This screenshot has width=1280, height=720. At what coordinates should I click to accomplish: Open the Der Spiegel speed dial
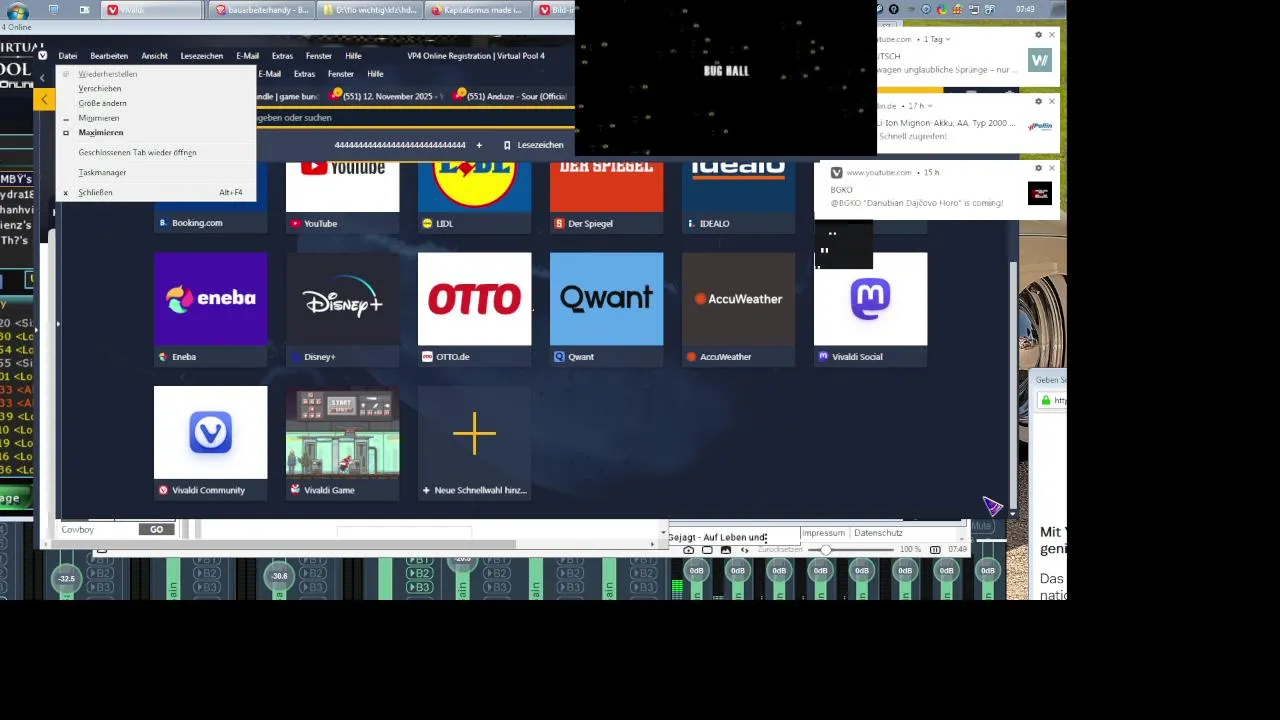click(606, 199)
